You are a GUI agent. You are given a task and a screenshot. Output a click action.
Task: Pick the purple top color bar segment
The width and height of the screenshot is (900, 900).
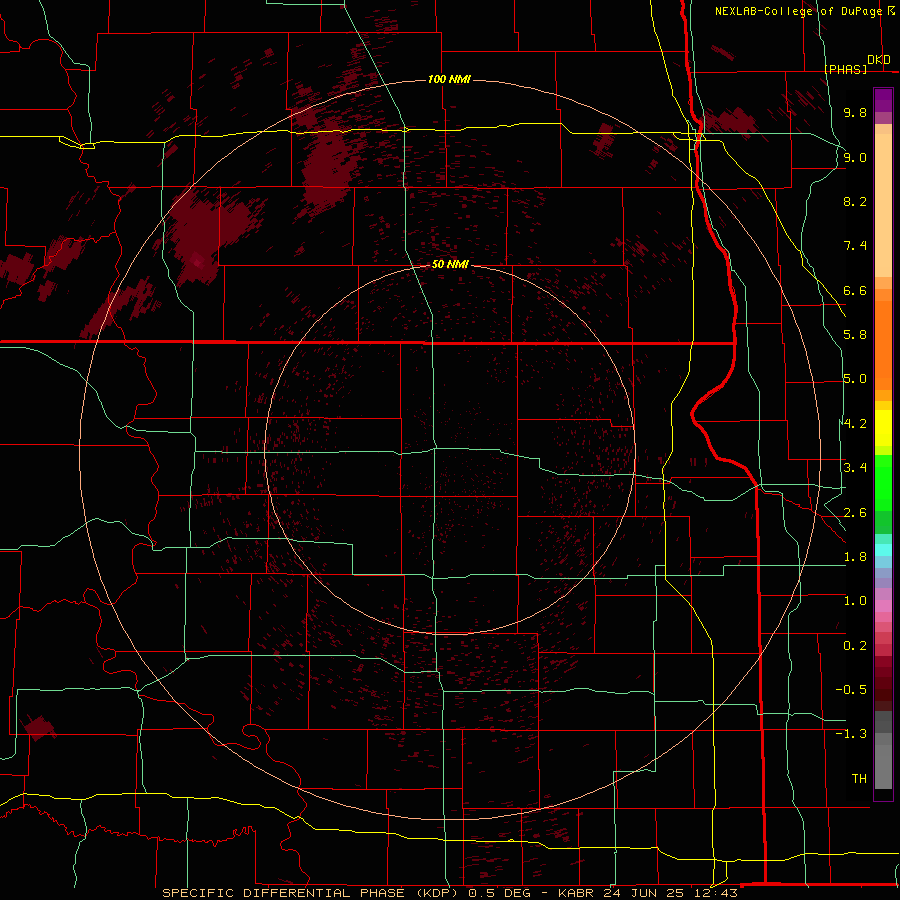[883, 100]
